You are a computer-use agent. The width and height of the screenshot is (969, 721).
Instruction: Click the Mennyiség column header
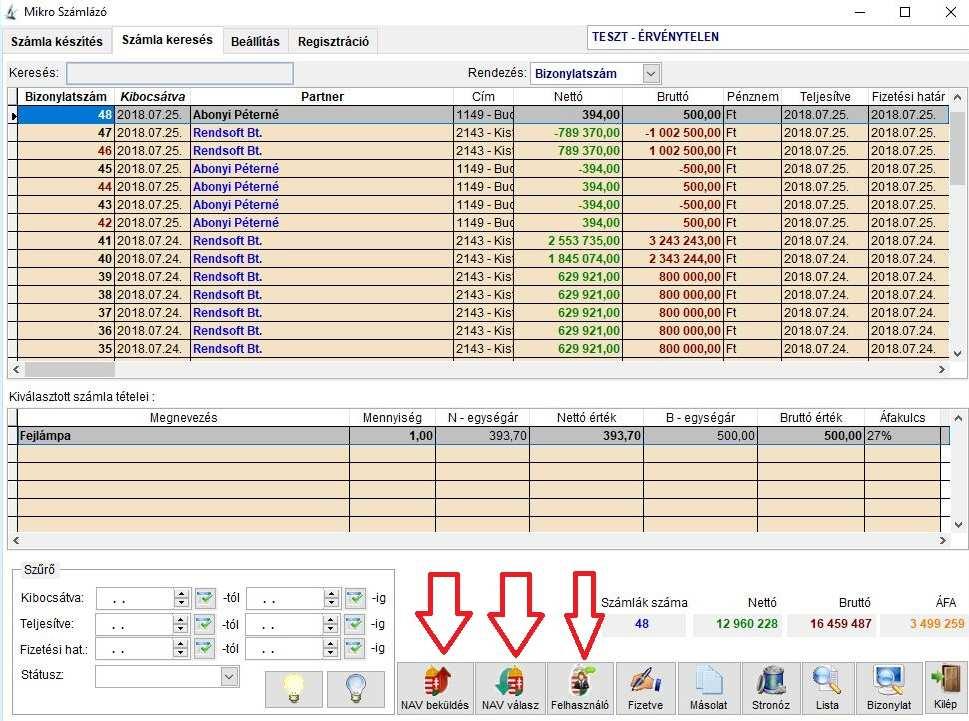(x=392, y=418)
